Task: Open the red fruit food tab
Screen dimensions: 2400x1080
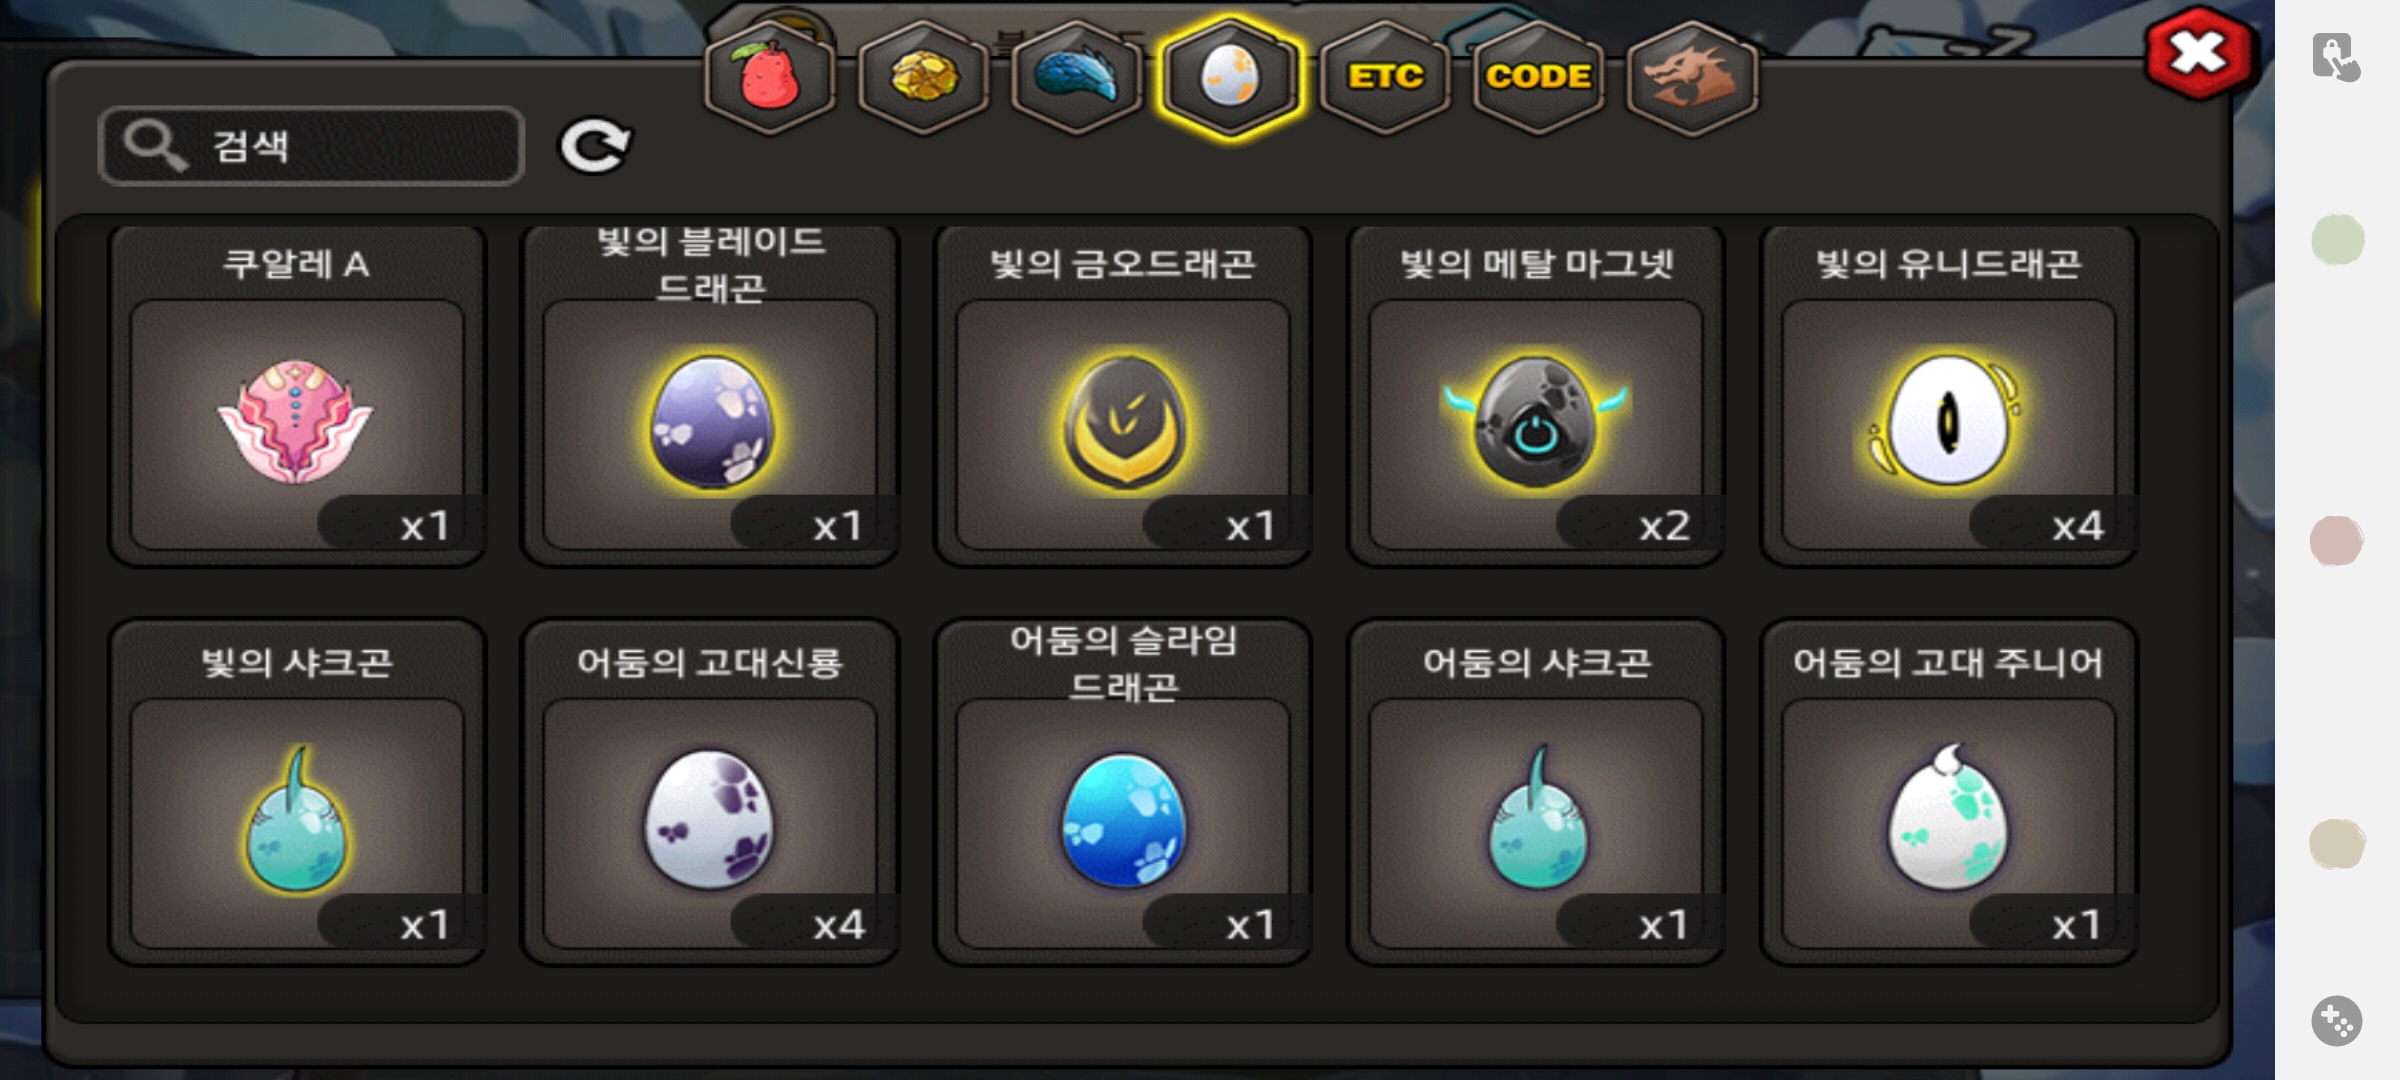Action: tap(770, 78)
